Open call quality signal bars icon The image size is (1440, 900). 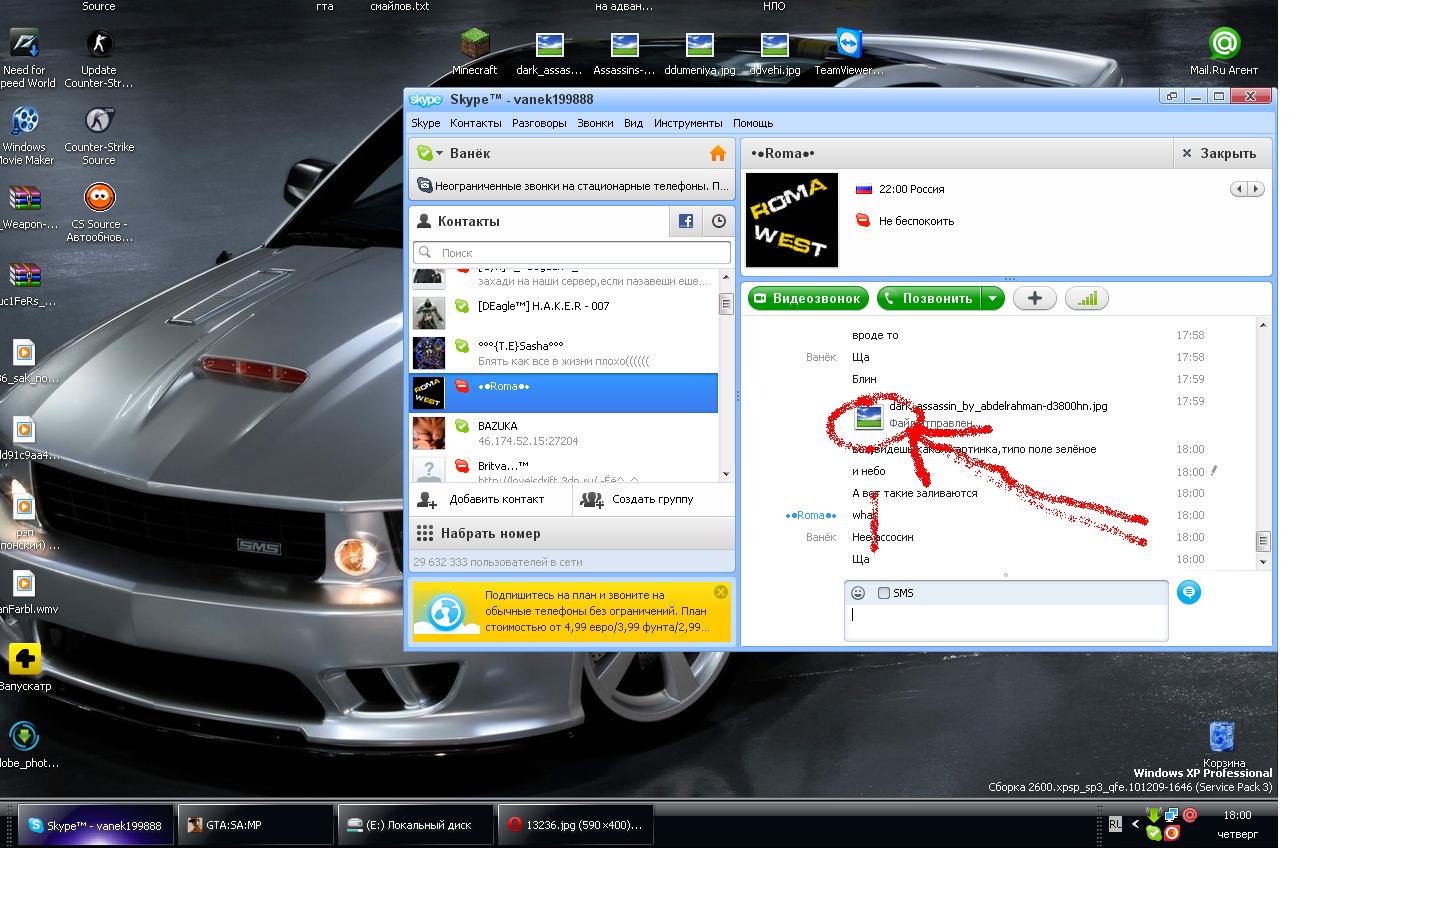point(1086,298)
